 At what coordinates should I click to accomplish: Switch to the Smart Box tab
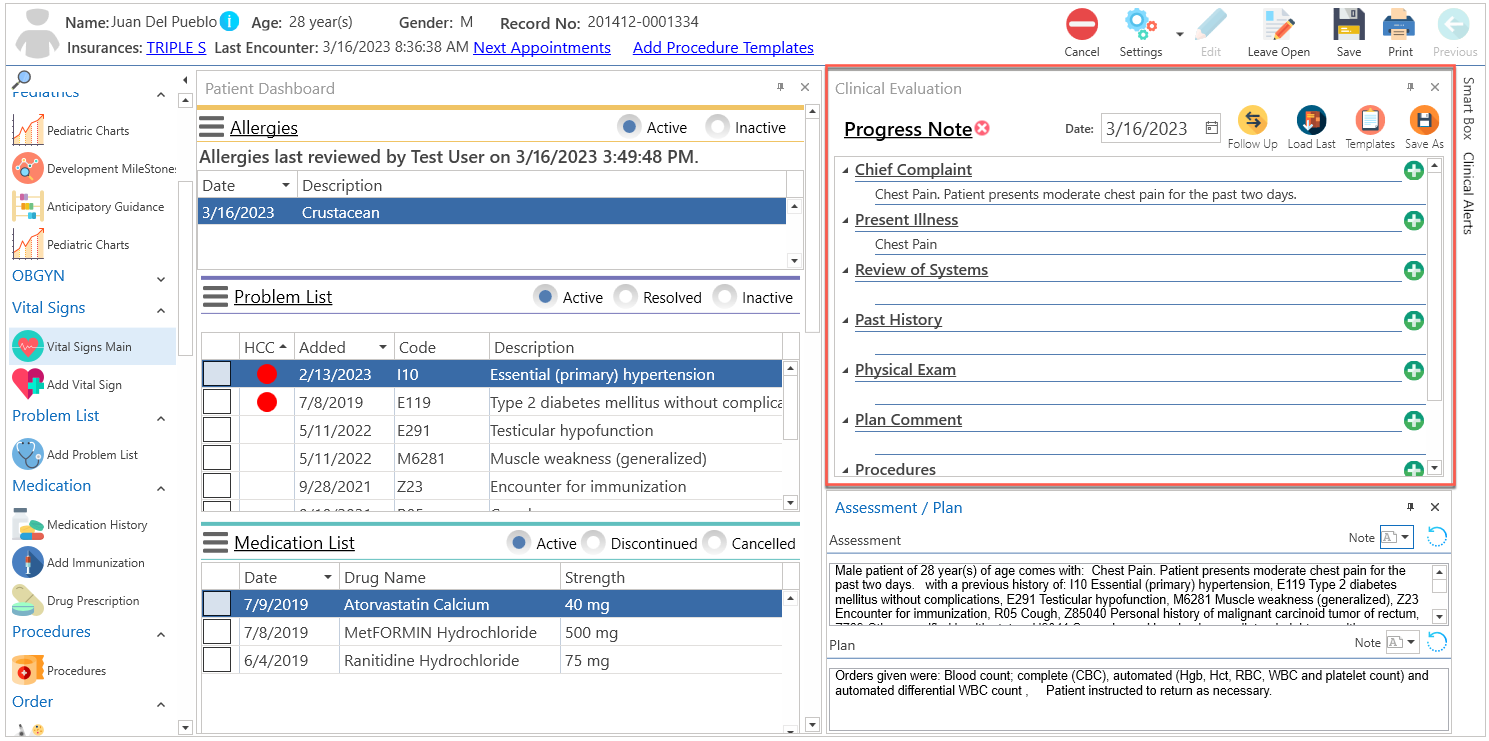point(1468,110)
